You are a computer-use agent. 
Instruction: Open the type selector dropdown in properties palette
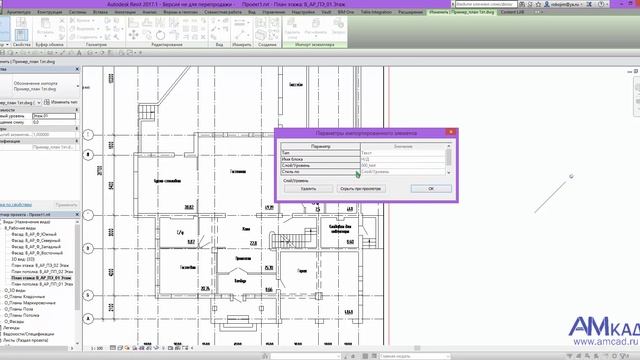point(78,86)
